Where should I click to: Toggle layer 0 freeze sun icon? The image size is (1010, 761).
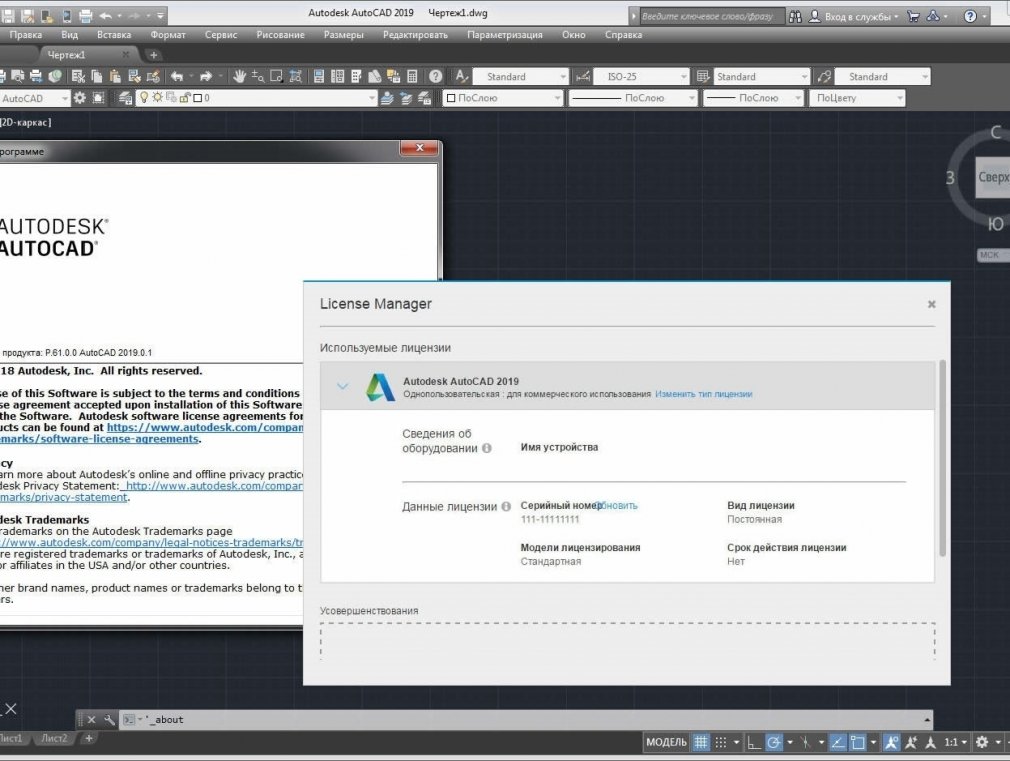tap(157, 97)
